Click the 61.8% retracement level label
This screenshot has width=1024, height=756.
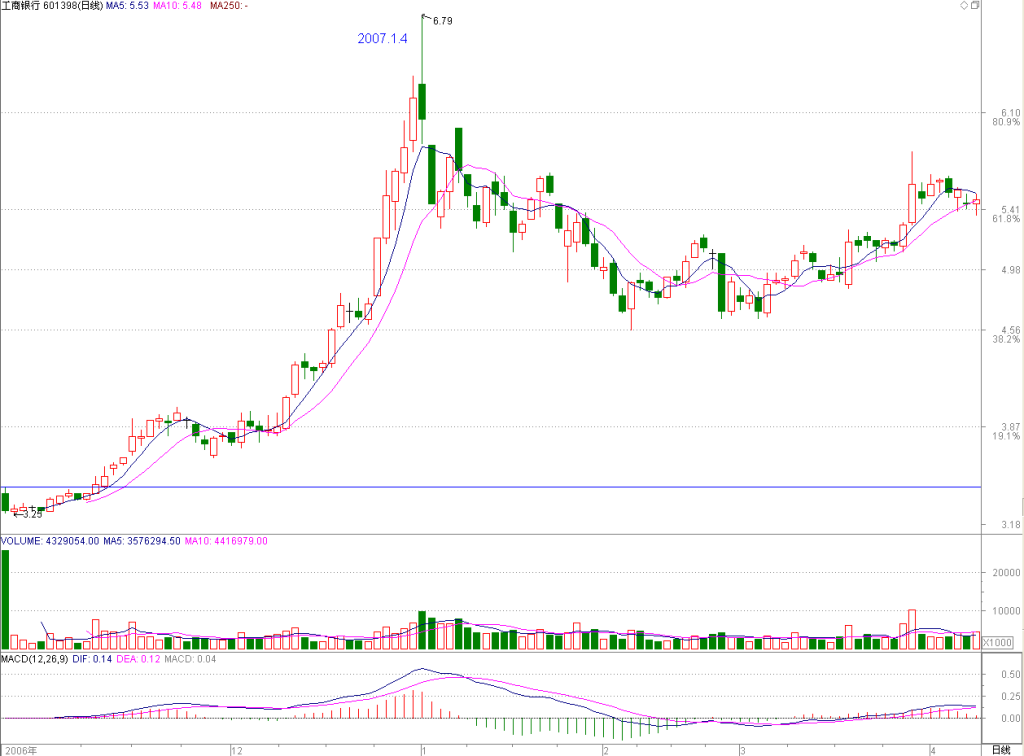[1006, 219]
